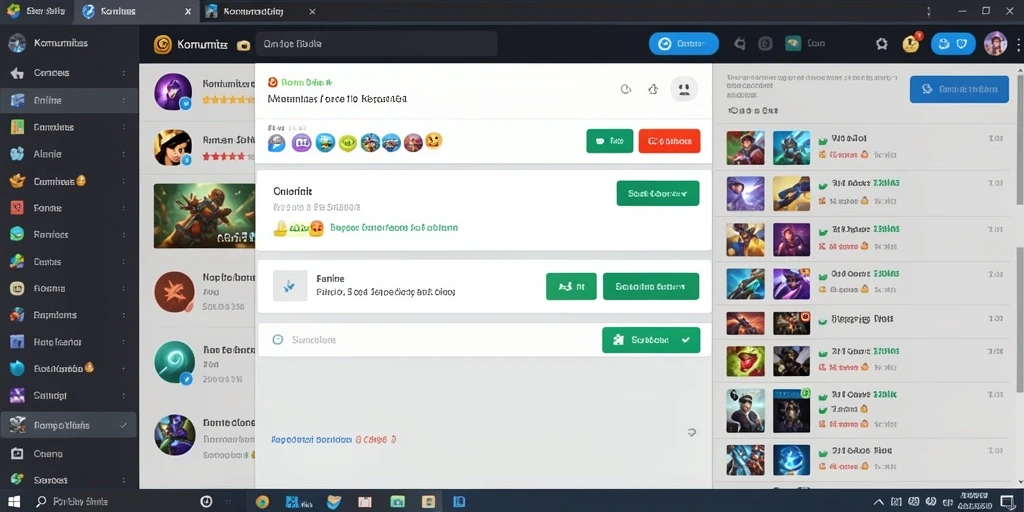Screen dimensions: 1024x512
Task: Open the three-dot menu in the top right
Action: coord(1018,44)
